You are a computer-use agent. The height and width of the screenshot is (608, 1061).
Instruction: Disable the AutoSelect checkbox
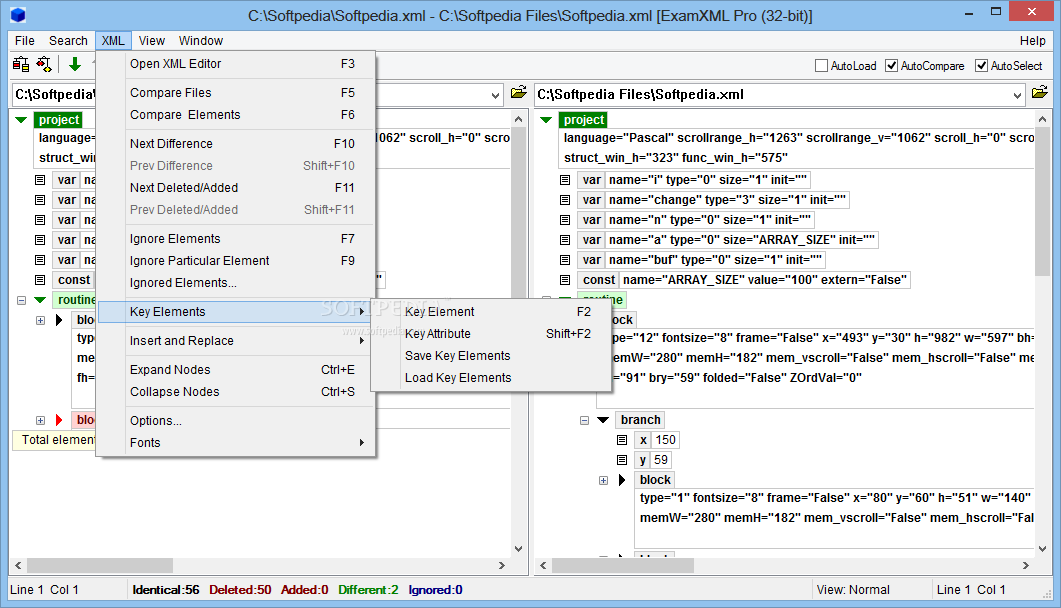click(981, 66)
